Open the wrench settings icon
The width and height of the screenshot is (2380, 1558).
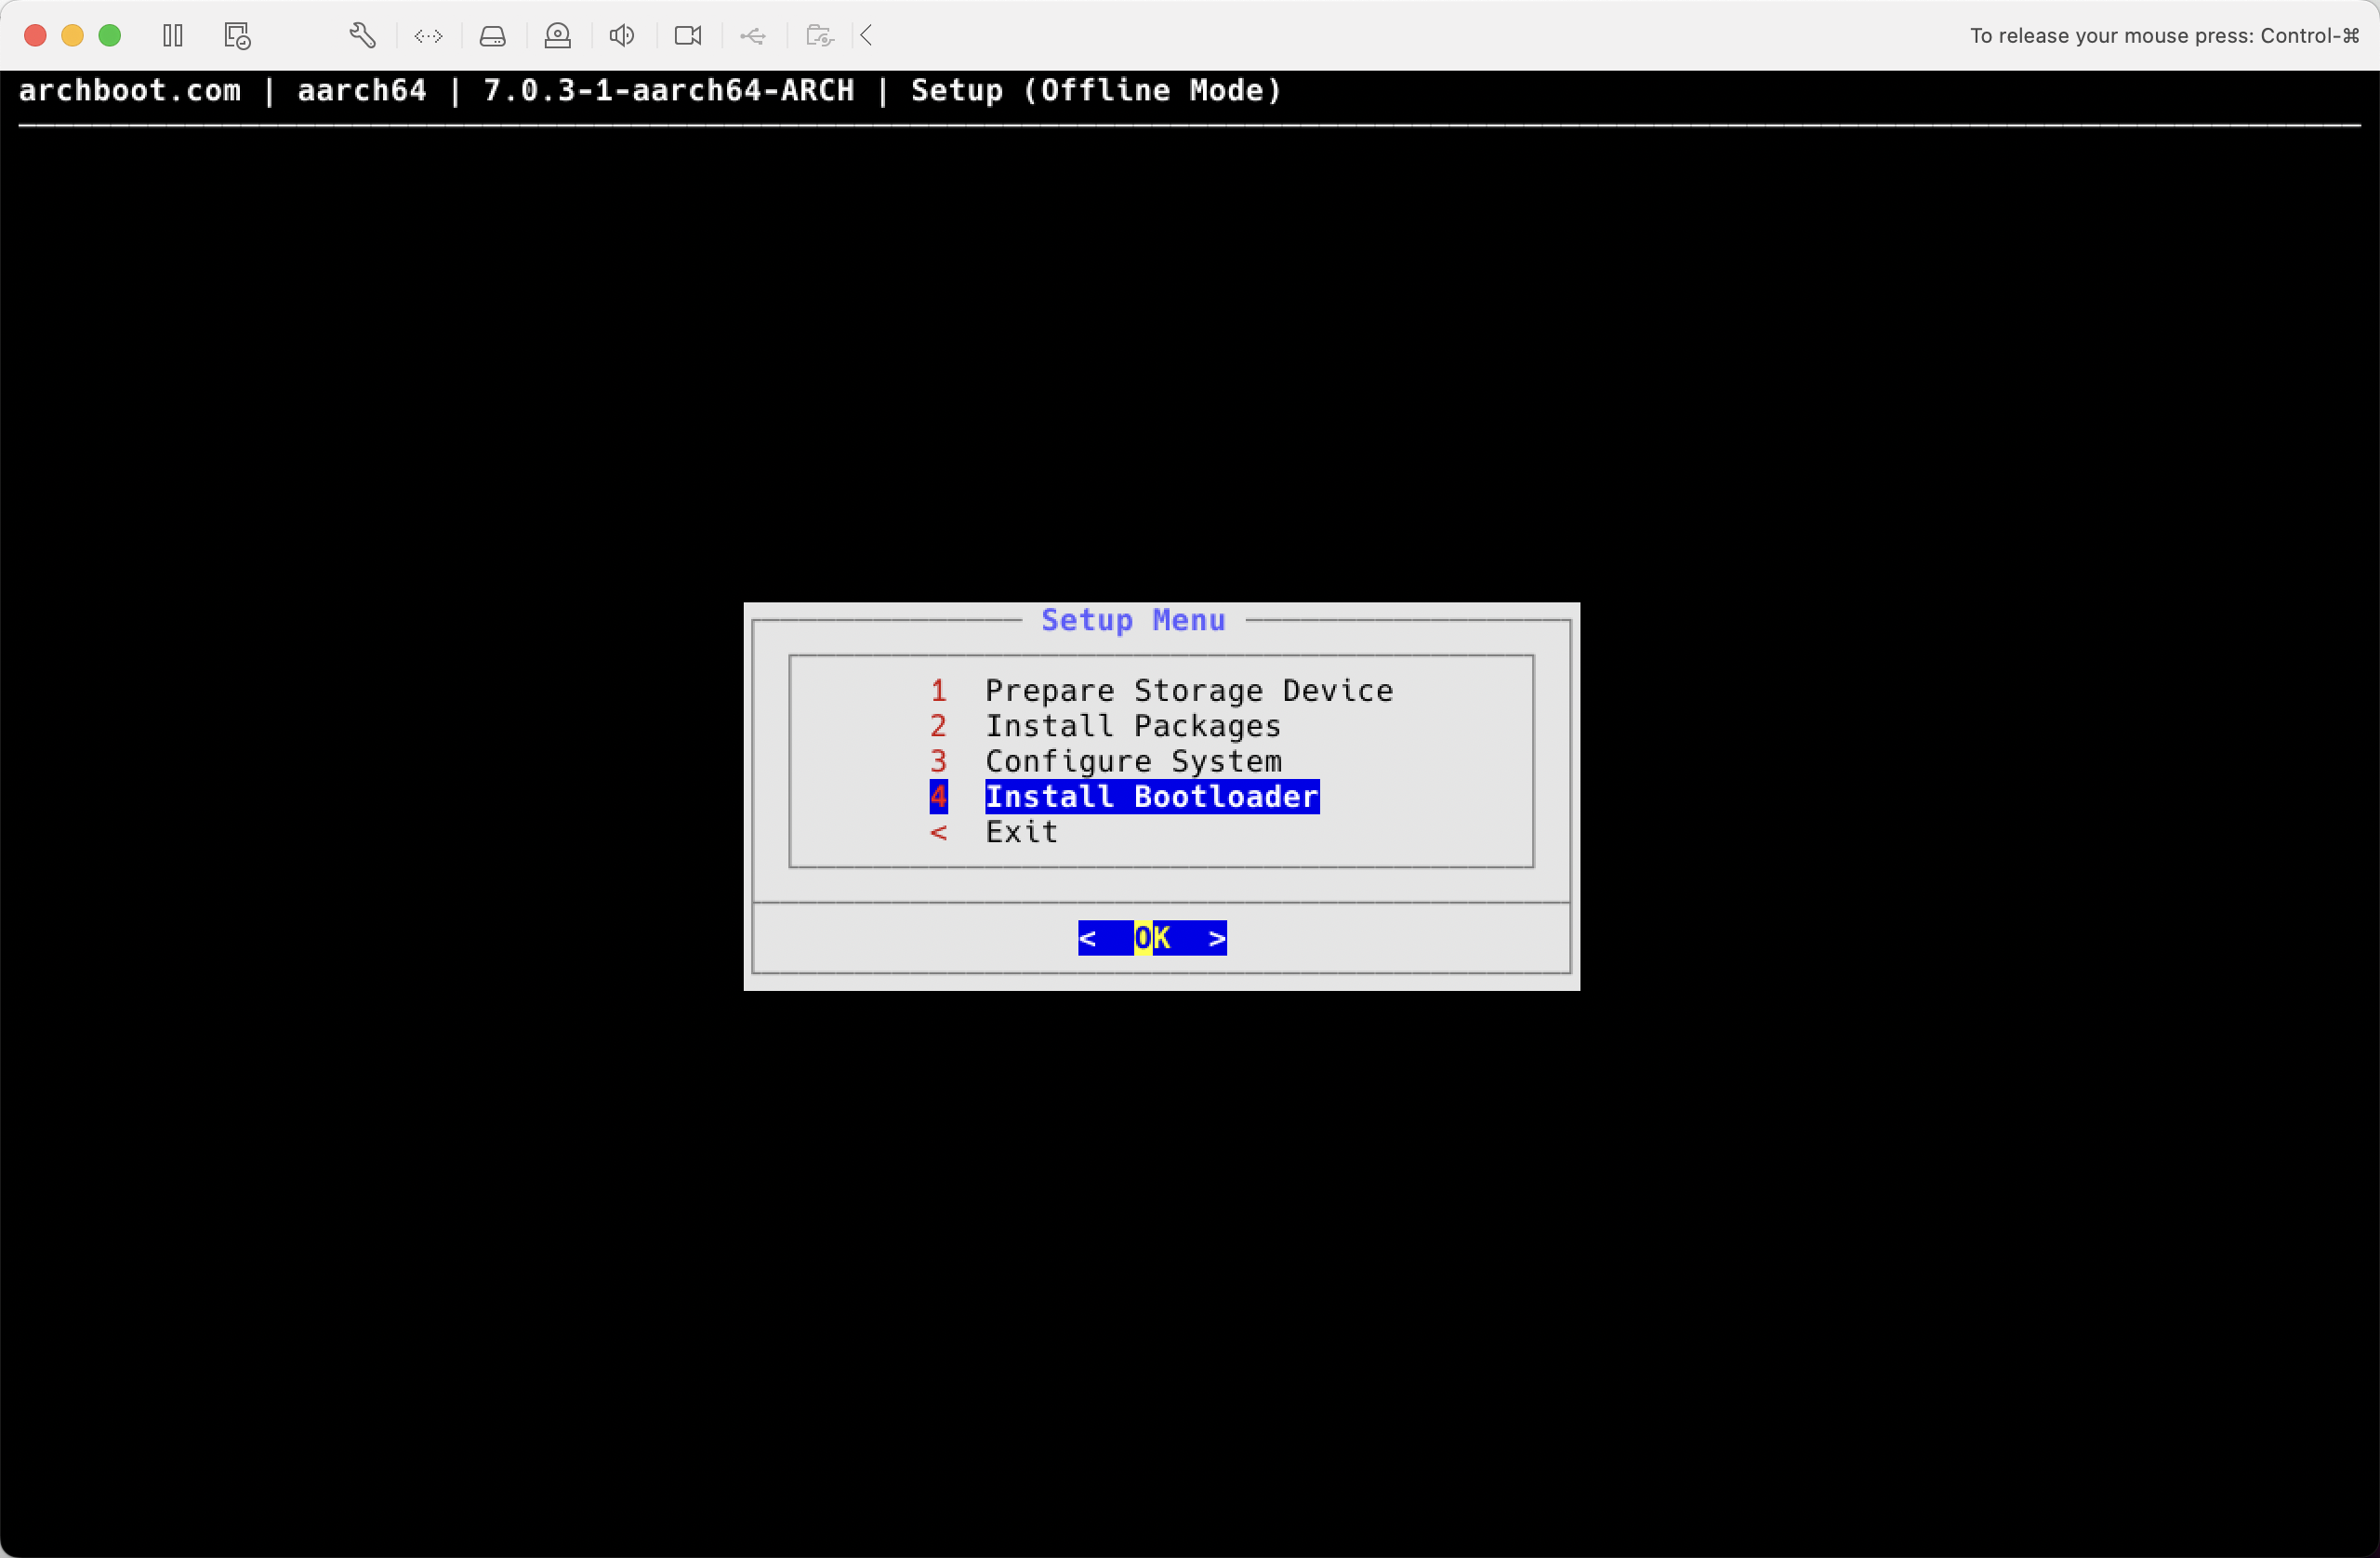[363, 36]
